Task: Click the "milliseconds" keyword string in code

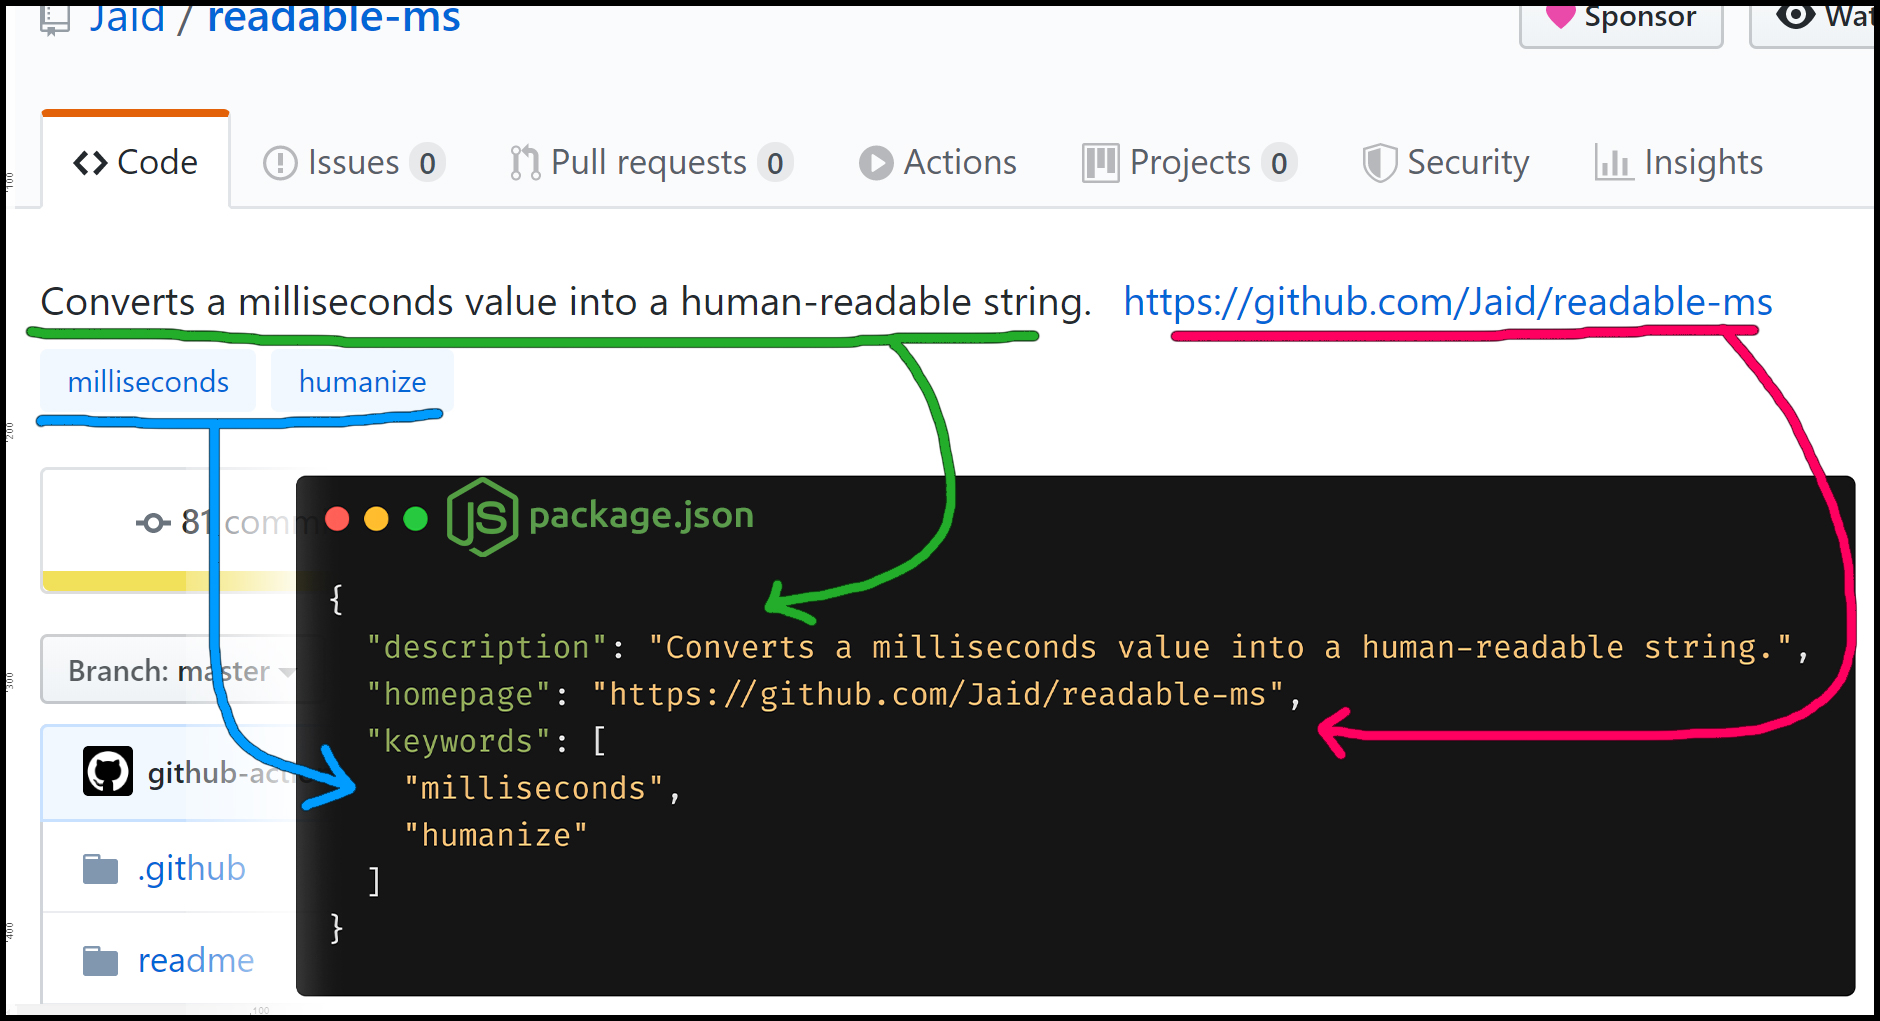Action: coord(534,788)
